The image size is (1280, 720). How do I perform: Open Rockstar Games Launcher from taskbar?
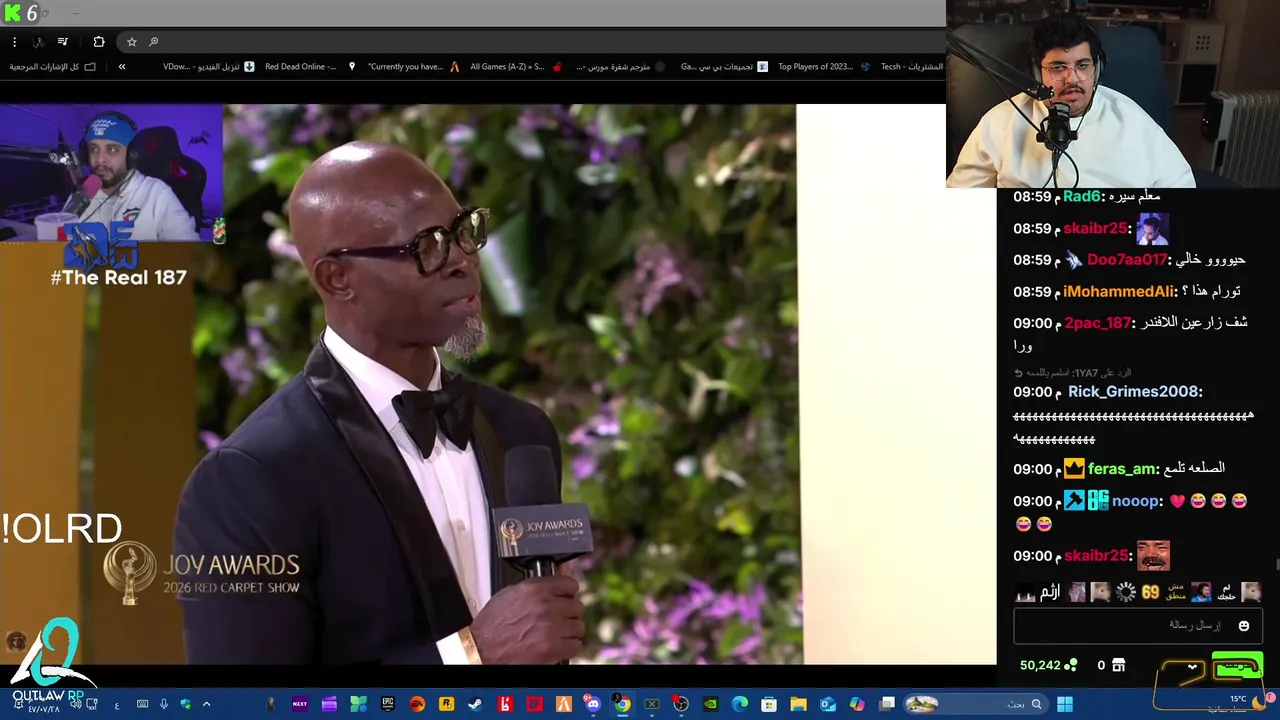tap(446, 704)
